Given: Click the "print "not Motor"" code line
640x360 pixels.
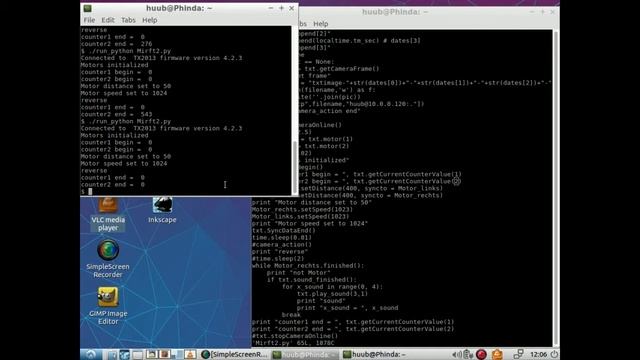Looking at the screenshot, I should (x=298, y=273).
